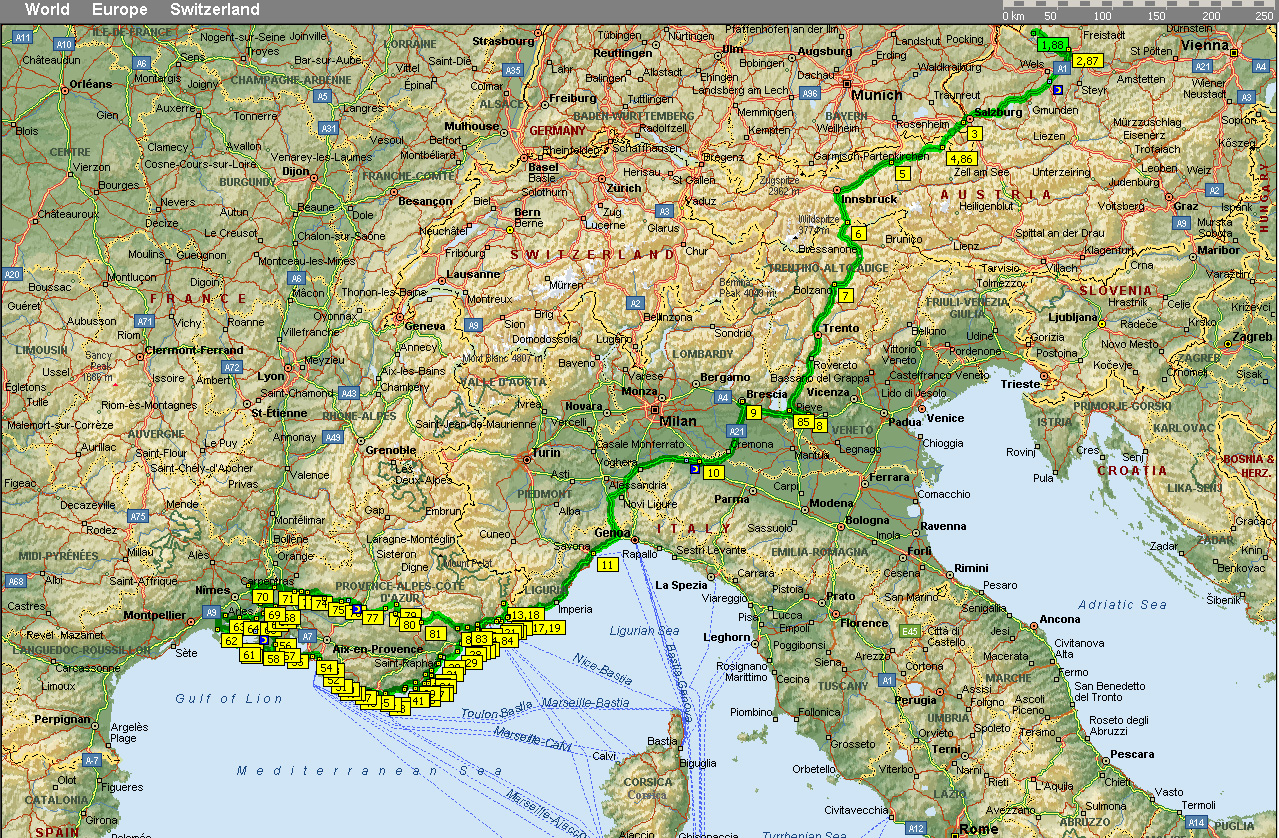Click the A1 motorway shield near Wels
Viewport: 1279px width, 838px height.
point(1063,68)
